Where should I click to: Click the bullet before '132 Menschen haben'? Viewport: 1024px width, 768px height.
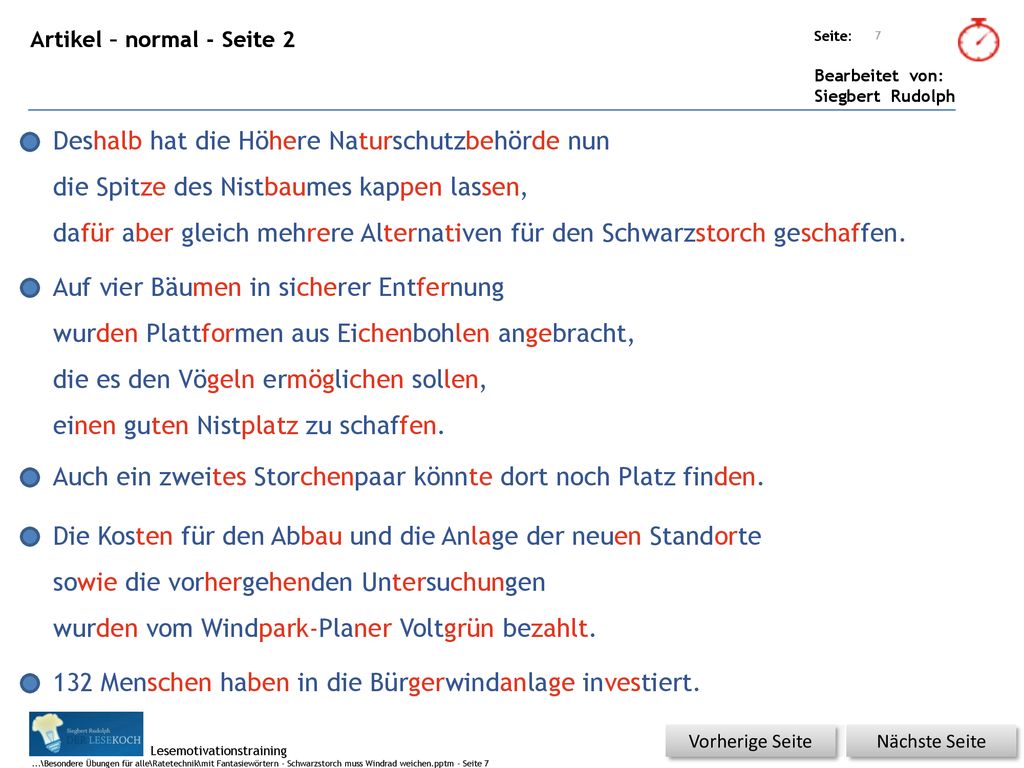point(30,683)
